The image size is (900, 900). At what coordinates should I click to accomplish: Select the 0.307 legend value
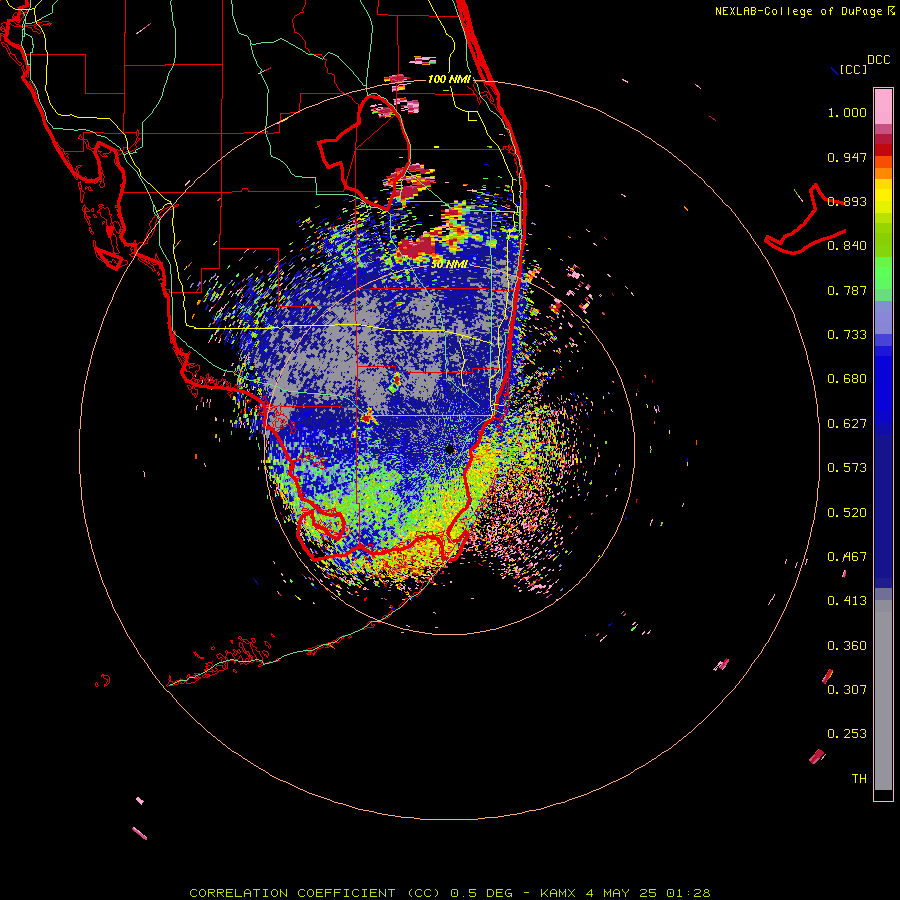847,689
